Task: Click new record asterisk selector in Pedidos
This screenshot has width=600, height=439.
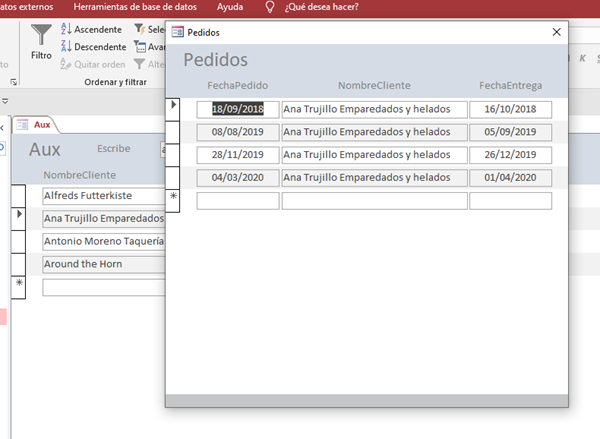Action: [173, 201]
